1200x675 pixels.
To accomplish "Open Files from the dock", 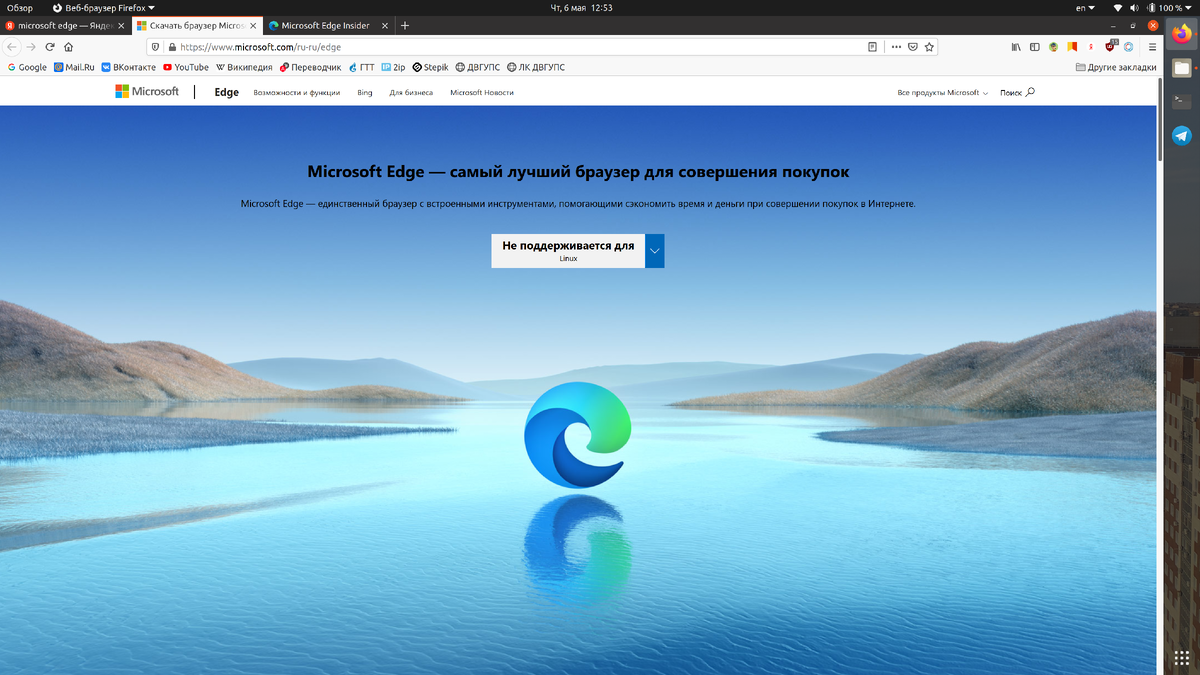I will click(1182, 68).
